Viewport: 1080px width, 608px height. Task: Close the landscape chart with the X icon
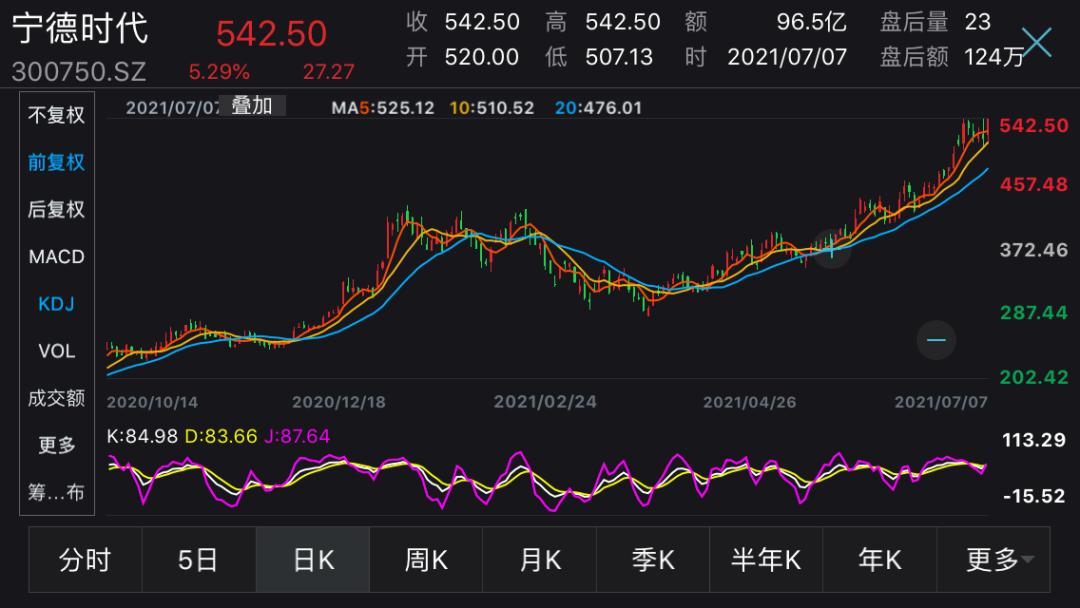pos(1037,43)
